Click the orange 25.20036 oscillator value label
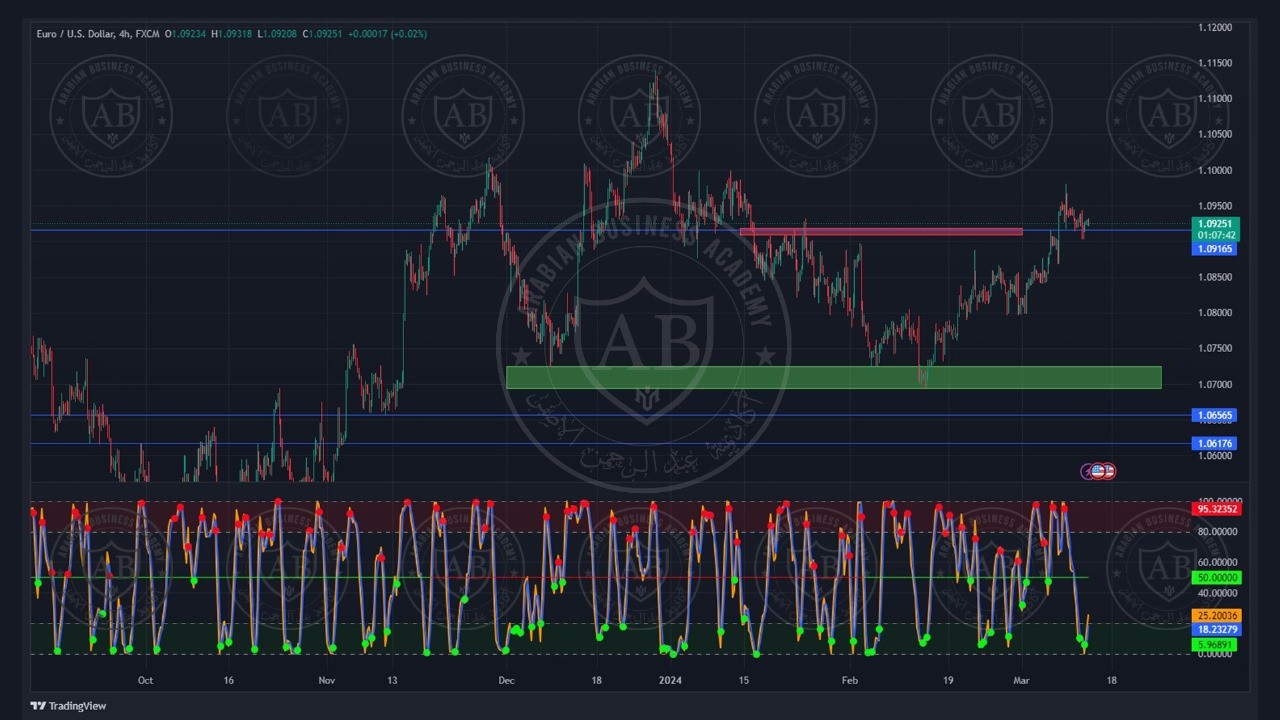This screenshot has width=1280, height=720. point(1216,615)
